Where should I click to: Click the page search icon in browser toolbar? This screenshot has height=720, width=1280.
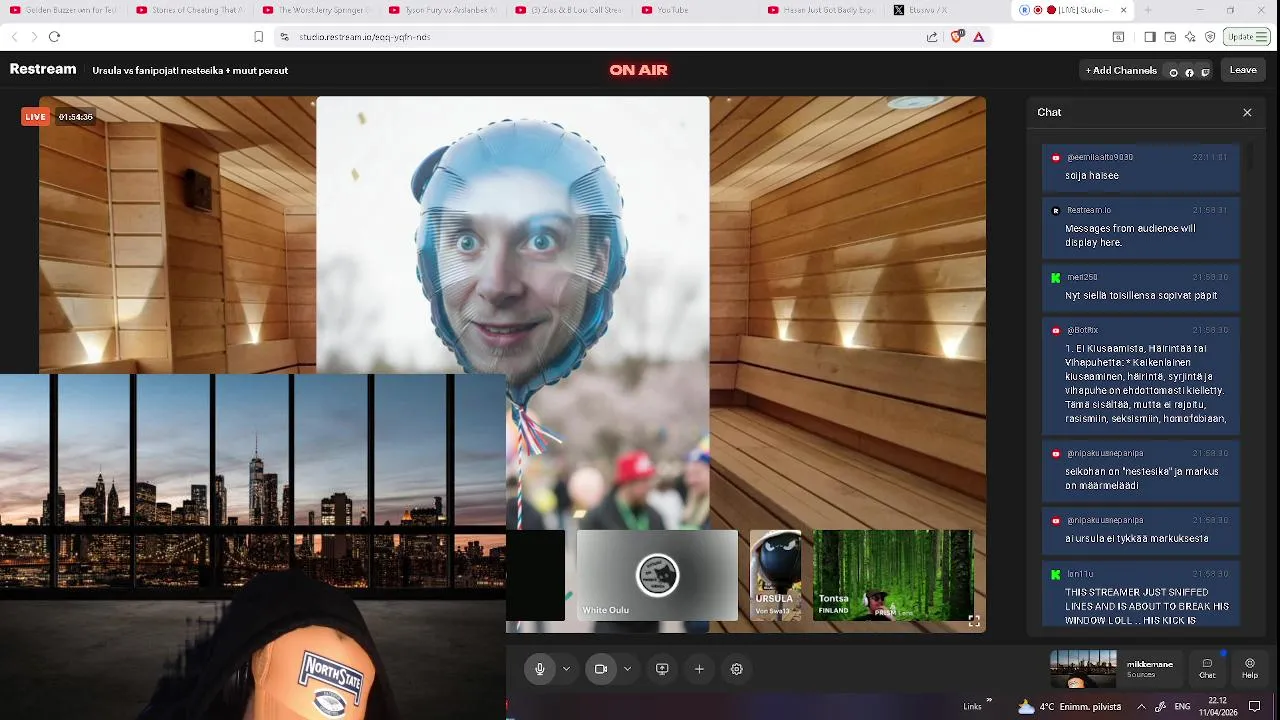click(x=1118, y=37)
